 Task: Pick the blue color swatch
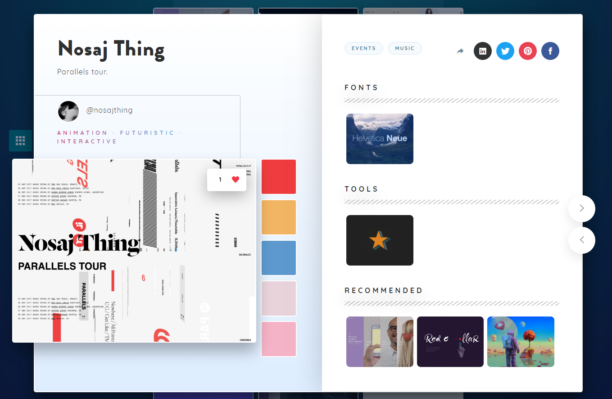(x=279, y=258)
